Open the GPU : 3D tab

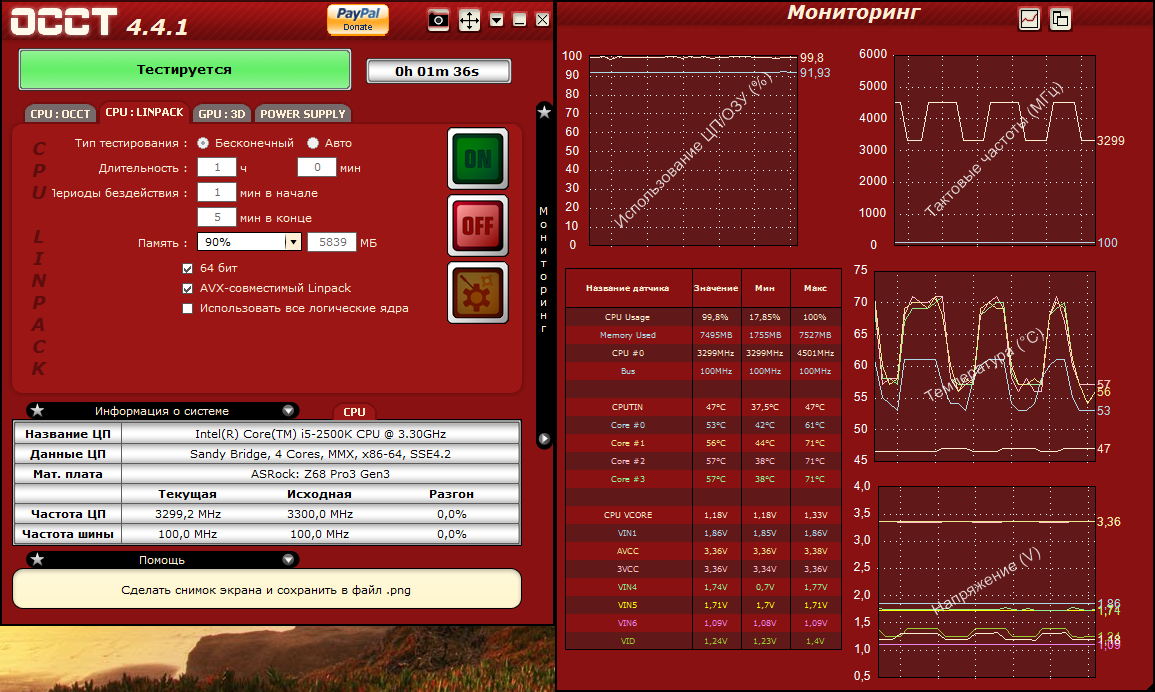[x=221, y=113]
